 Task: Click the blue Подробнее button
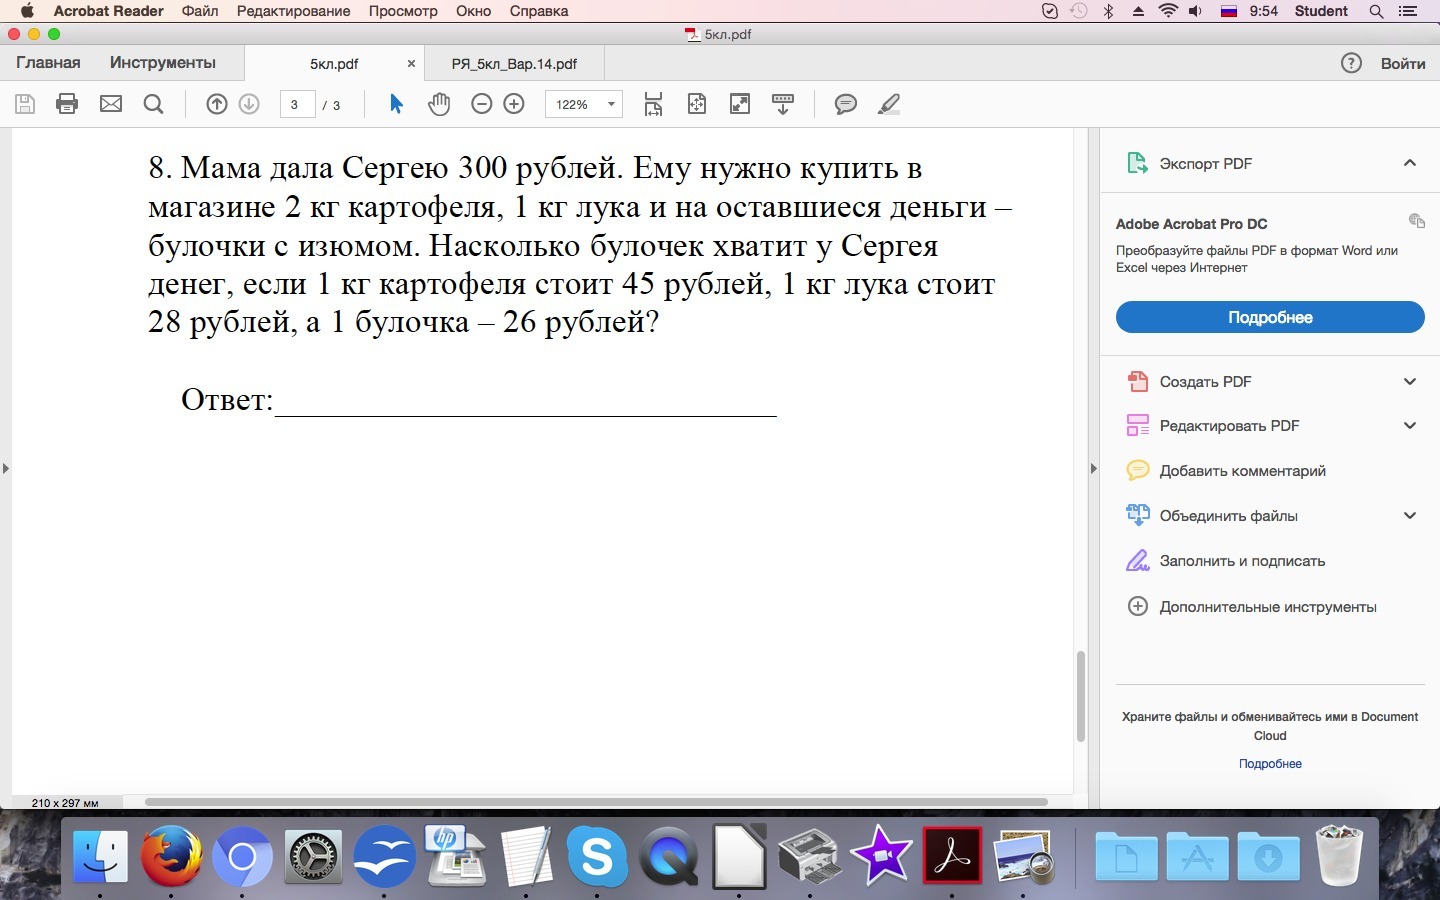tap(1270, 317)
